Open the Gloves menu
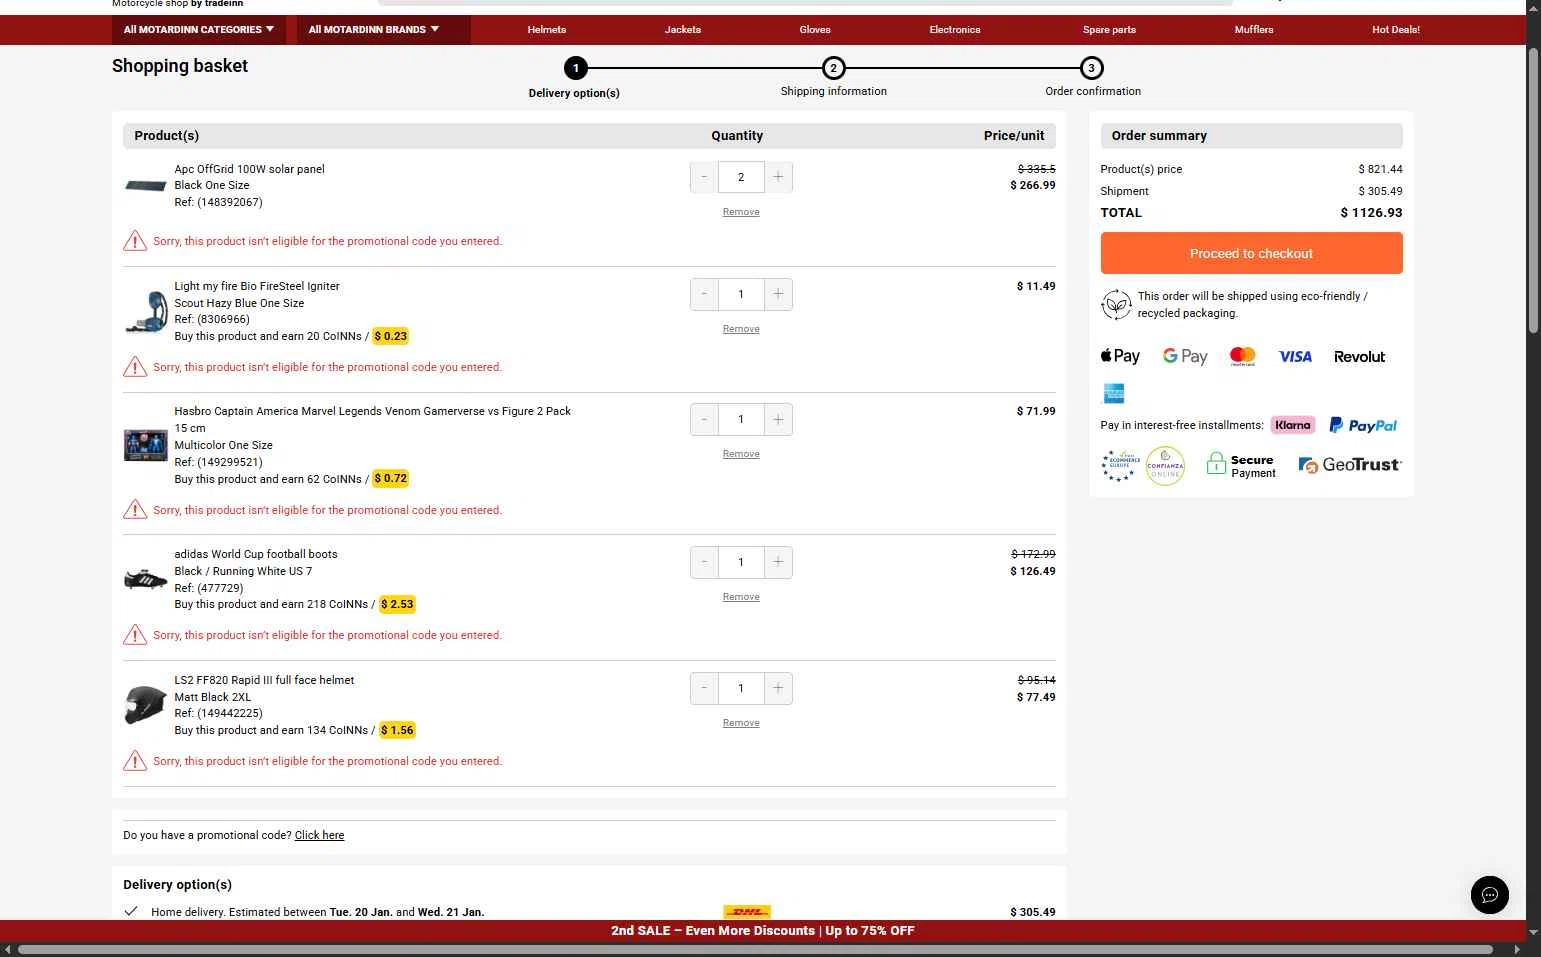 (x=815, y=30)
